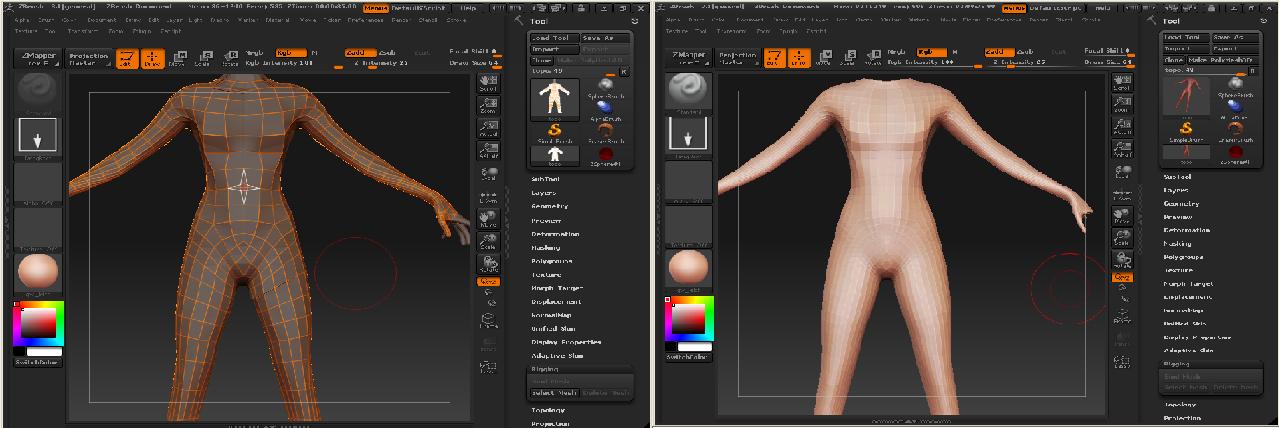1279x428 pixels.
Task: Choose Scale transform icon in wireframe window toolbar
Action: click(202, 58)
